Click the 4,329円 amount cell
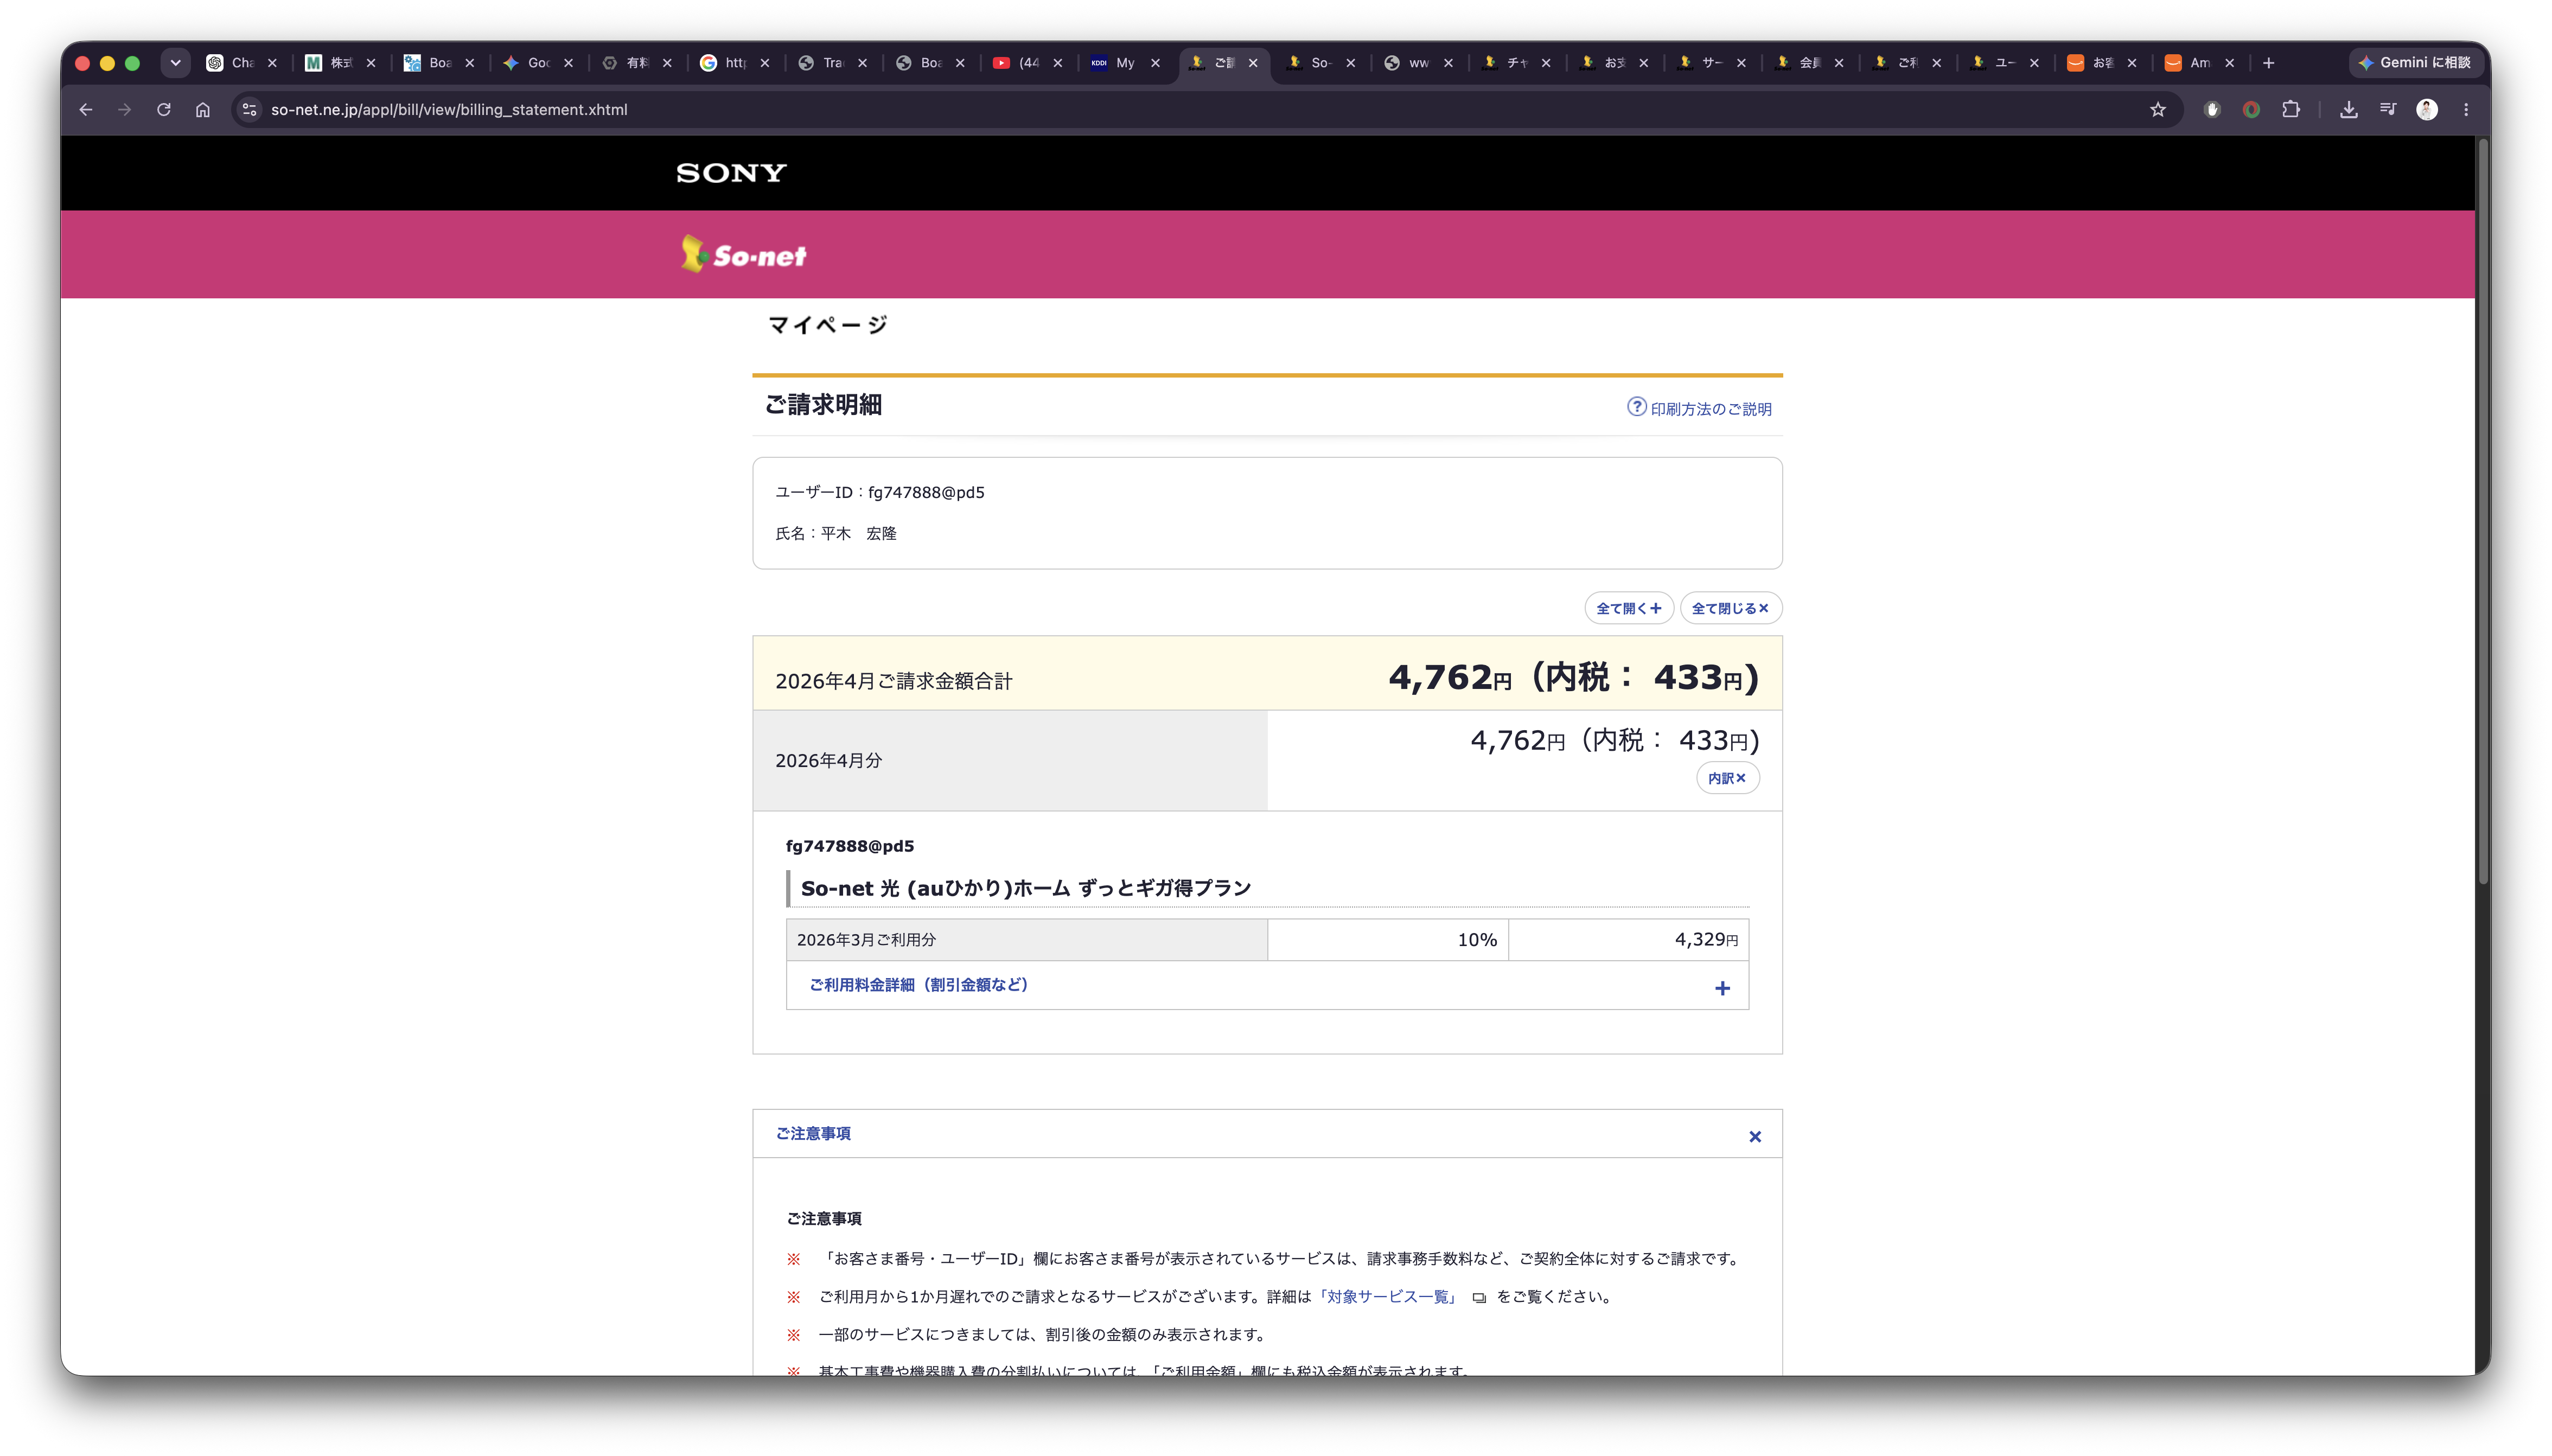 1628,940
